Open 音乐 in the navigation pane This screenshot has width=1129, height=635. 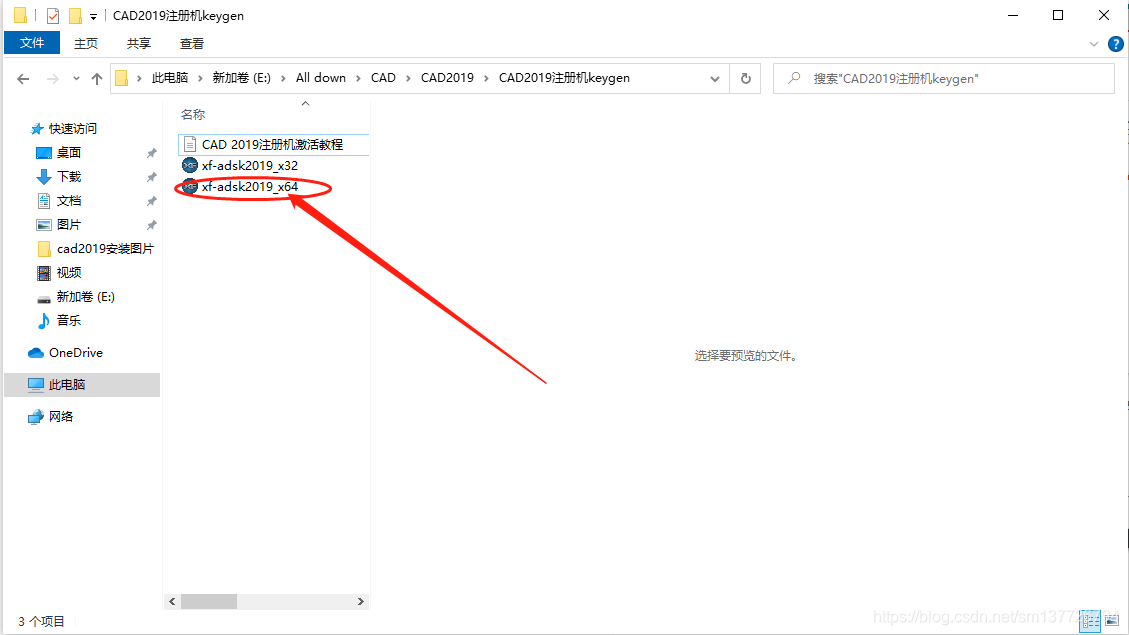point(68,320)
